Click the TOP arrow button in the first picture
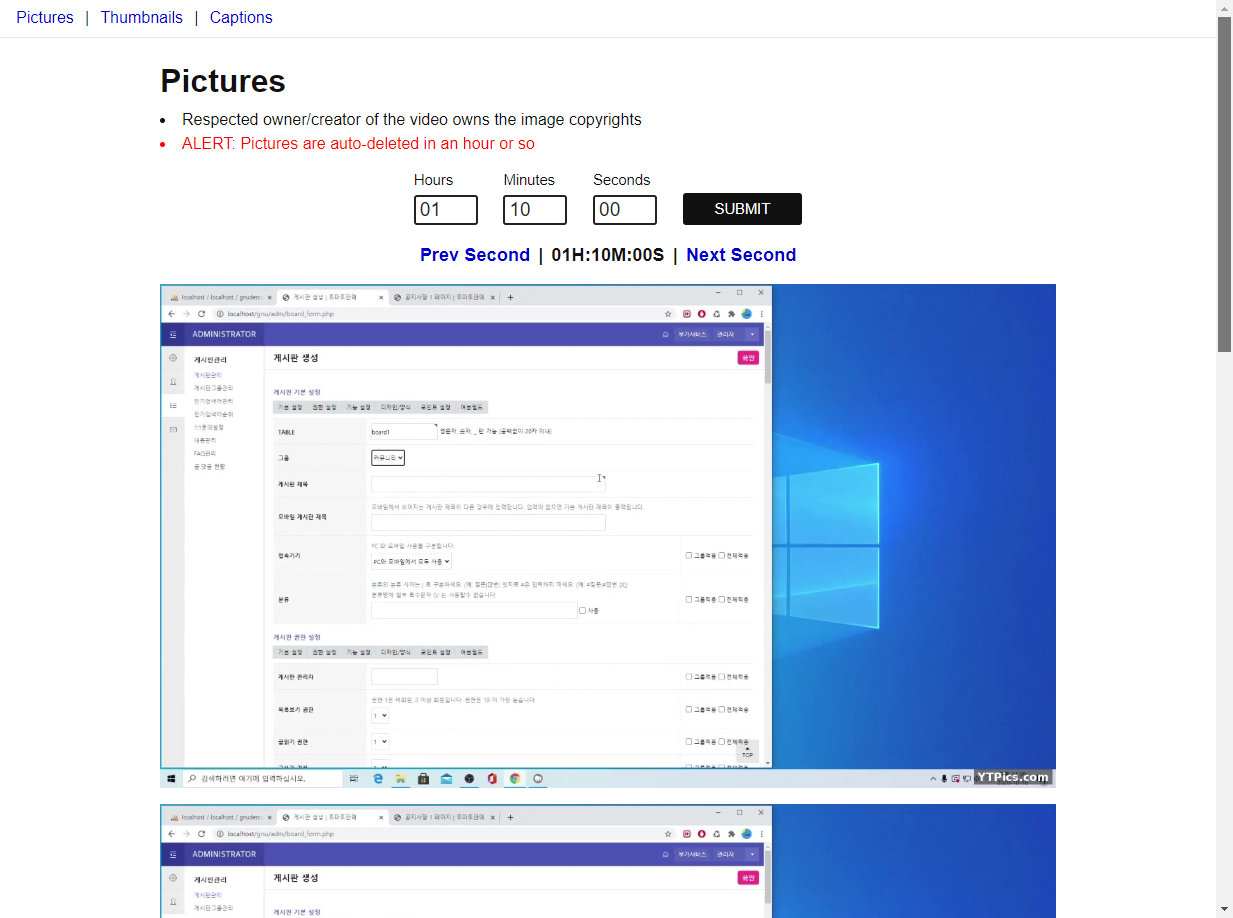 tap(747, 751)
